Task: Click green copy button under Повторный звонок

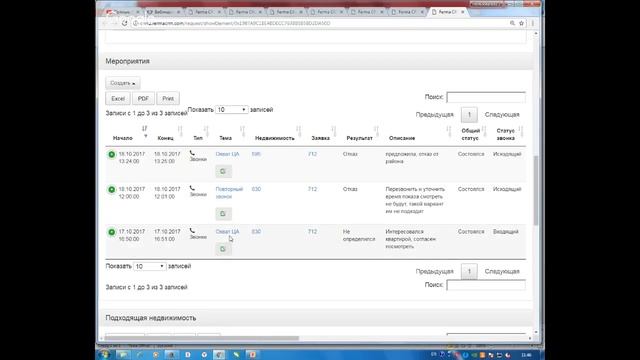Action: point(223,213)
